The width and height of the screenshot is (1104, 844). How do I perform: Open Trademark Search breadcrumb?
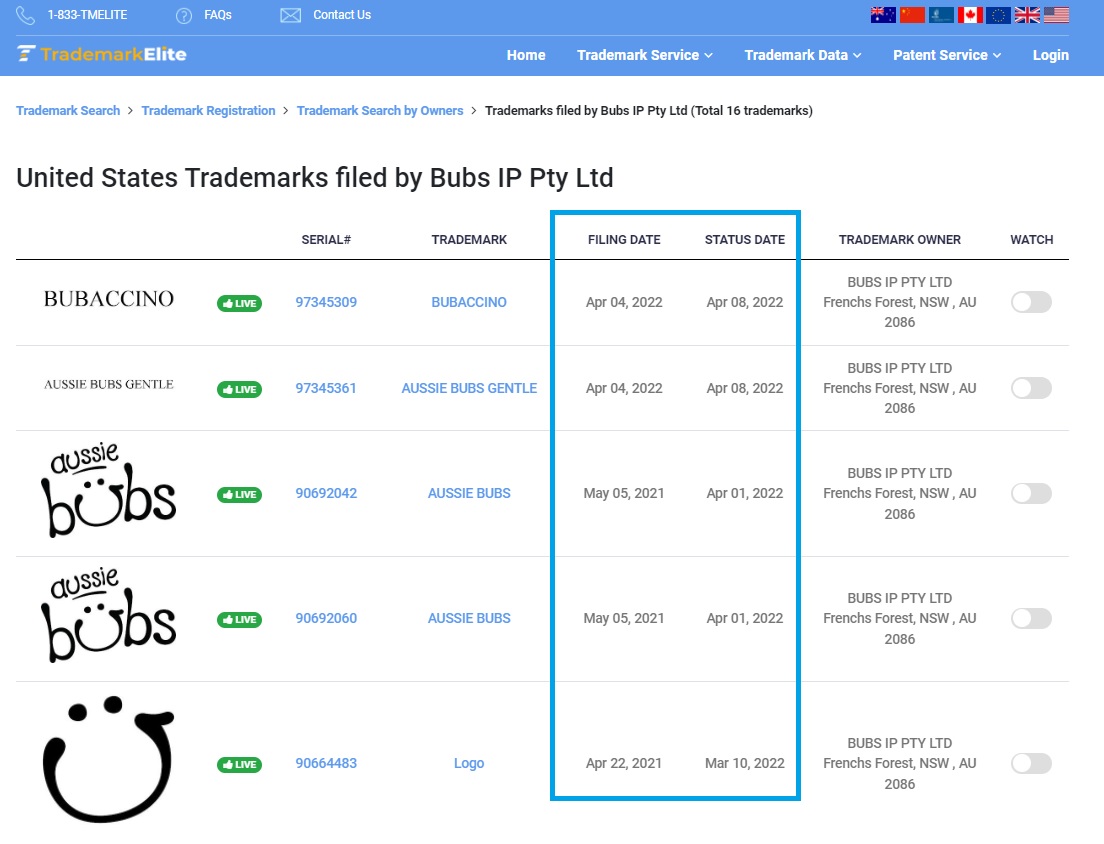pyautogui.click(x=68, y=111)
